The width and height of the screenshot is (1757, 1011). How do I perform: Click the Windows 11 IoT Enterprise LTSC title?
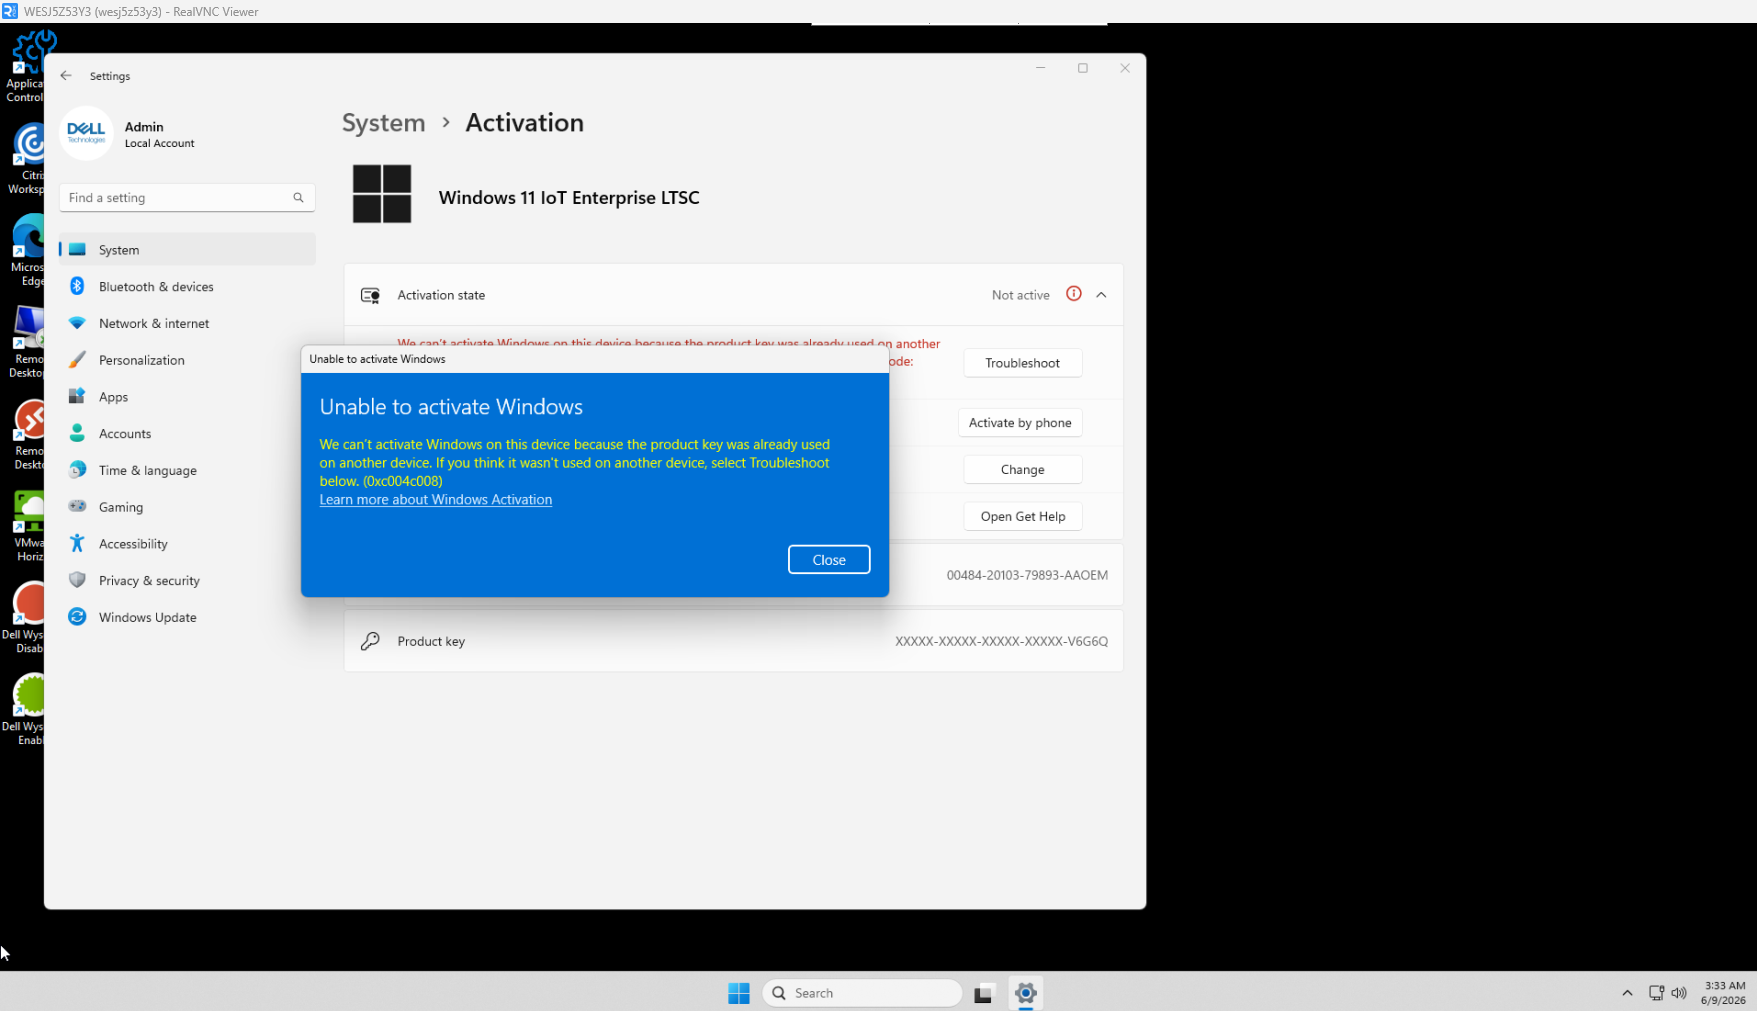(x=569, y=198)
